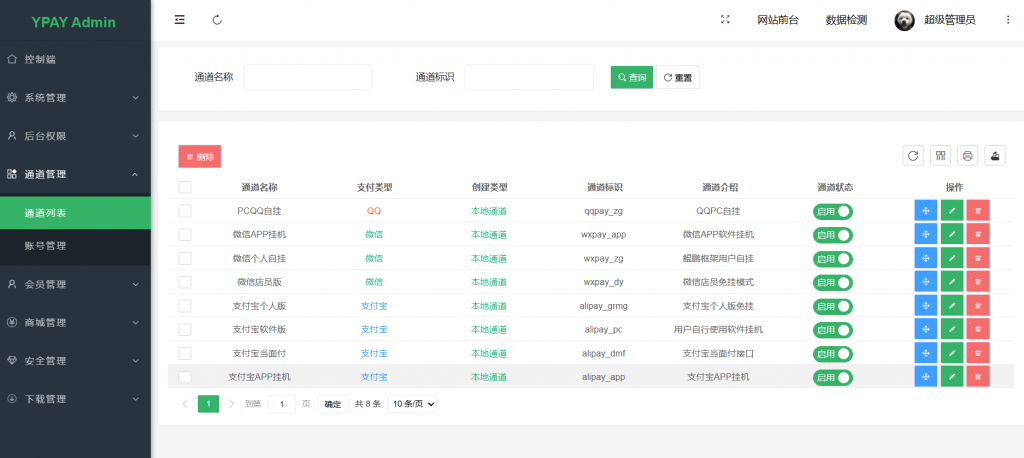Screen dimensions: 1024x458
Task: Click blue move icon for PCQQ自挂 row
Action: click(x=925, y=211)
